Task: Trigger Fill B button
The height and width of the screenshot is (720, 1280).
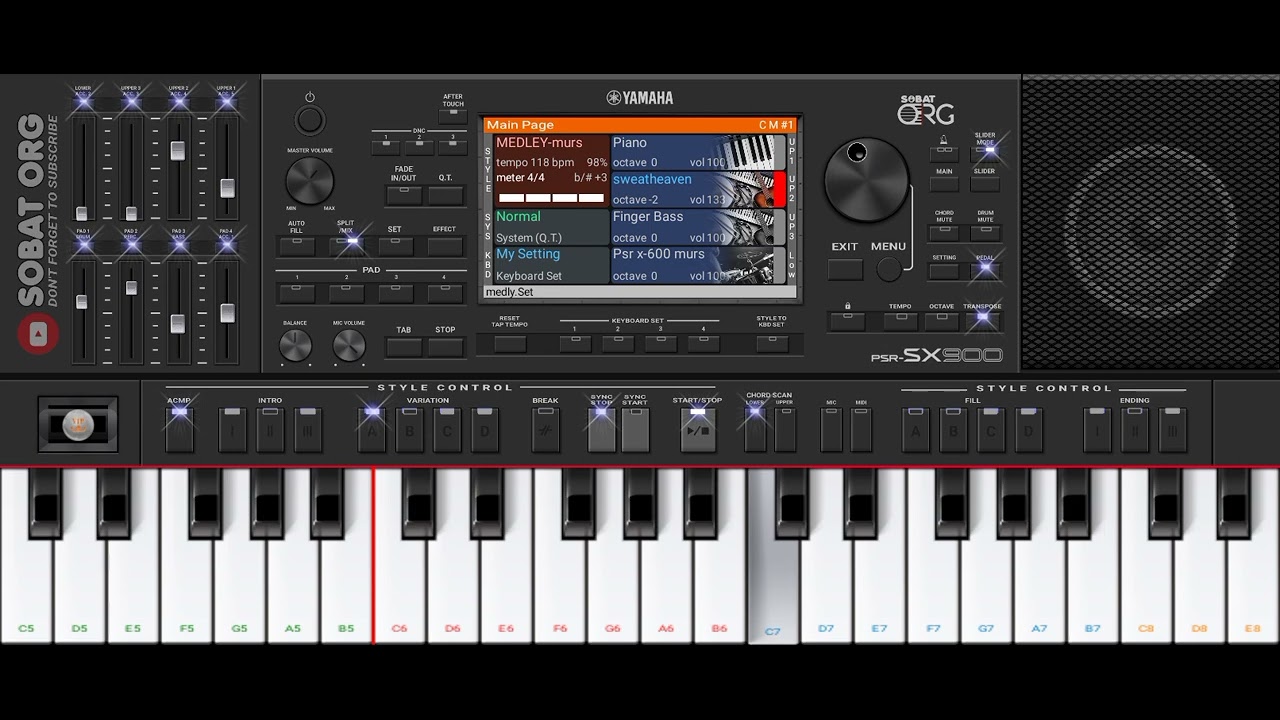Action: click(953, 430)
